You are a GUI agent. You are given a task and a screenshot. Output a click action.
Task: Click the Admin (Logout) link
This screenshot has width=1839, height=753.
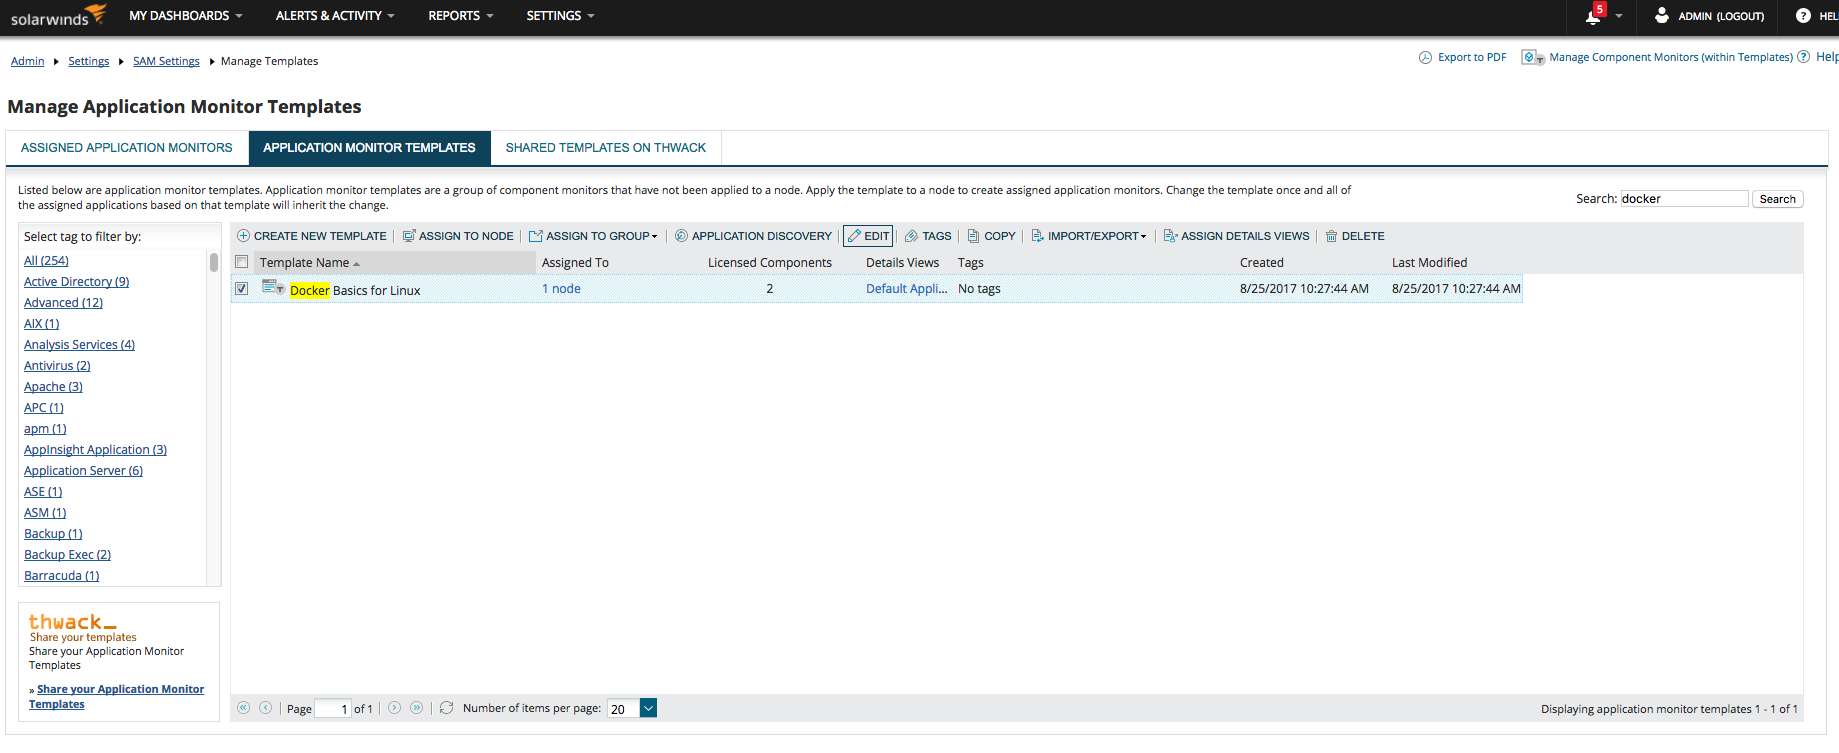[1721, 16]
